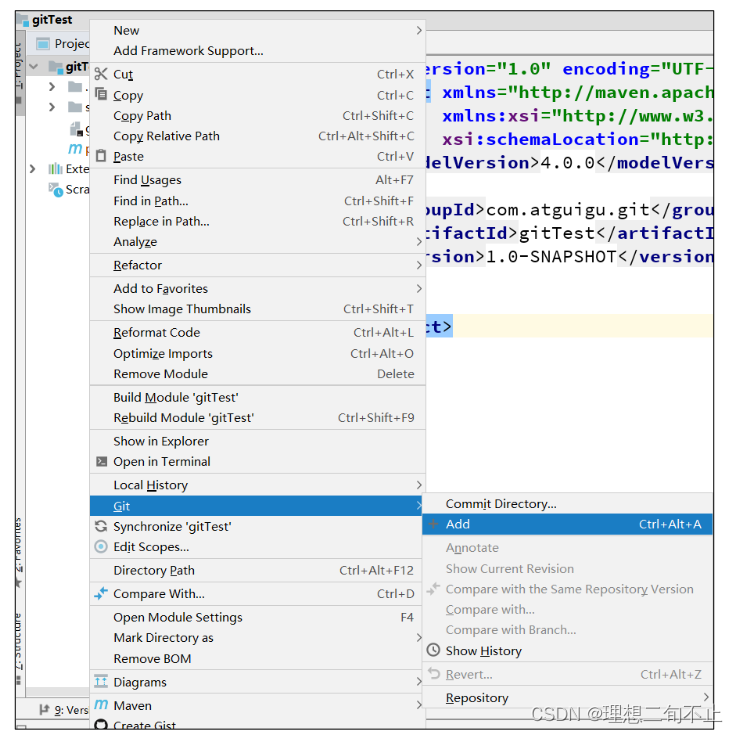Select Find Usages menu item
This screenshot has width=738, height=733.
(257, 180)
